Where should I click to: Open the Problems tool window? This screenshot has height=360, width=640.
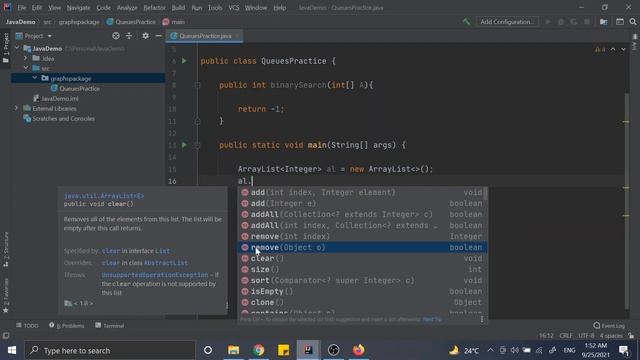[x=67, y=325]
